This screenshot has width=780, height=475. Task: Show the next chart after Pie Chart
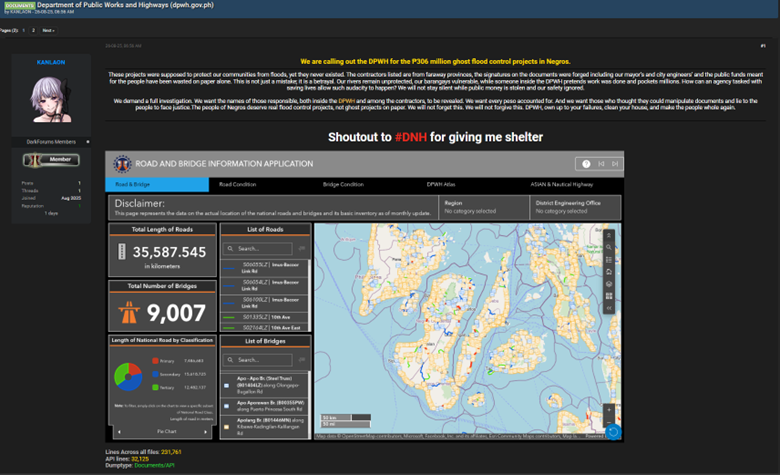(x=205, y=432)
